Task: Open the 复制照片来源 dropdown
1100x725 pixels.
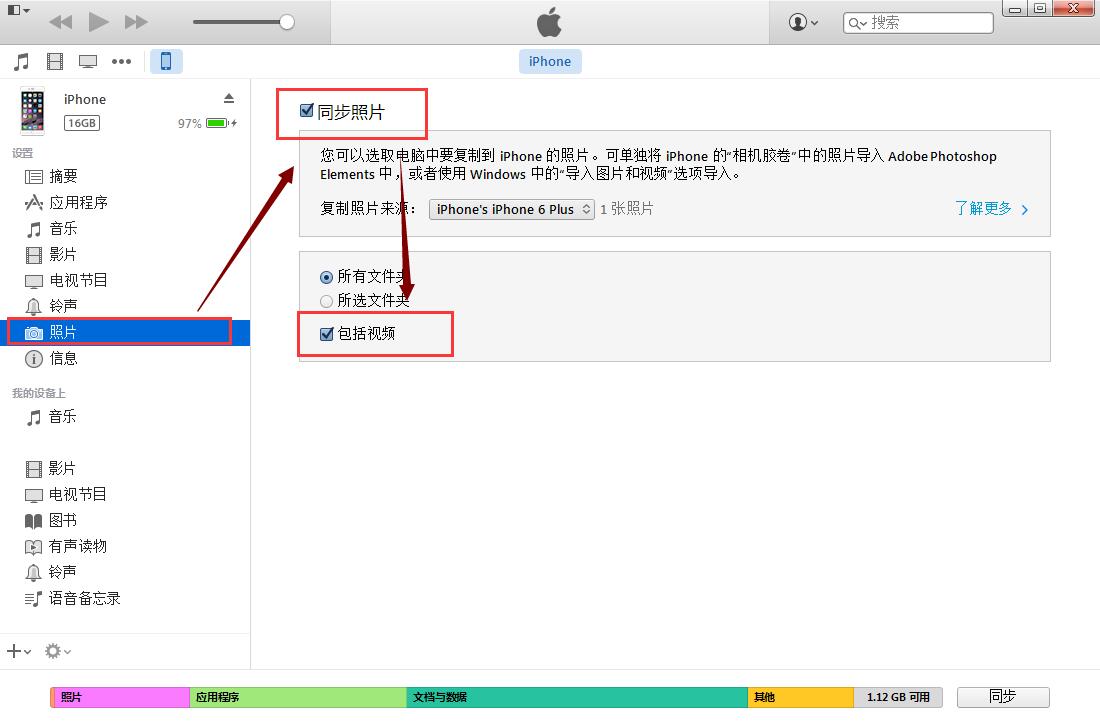Action: pos(512,209)
